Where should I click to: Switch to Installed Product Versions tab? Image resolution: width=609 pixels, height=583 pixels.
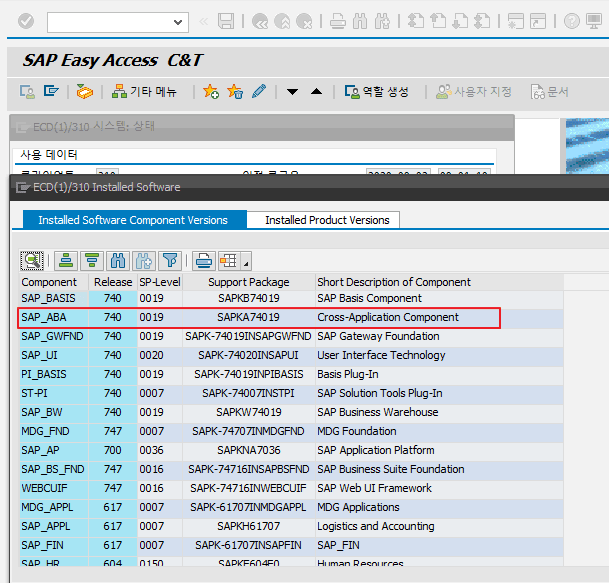pyautogui.click(x=327, y=220)
